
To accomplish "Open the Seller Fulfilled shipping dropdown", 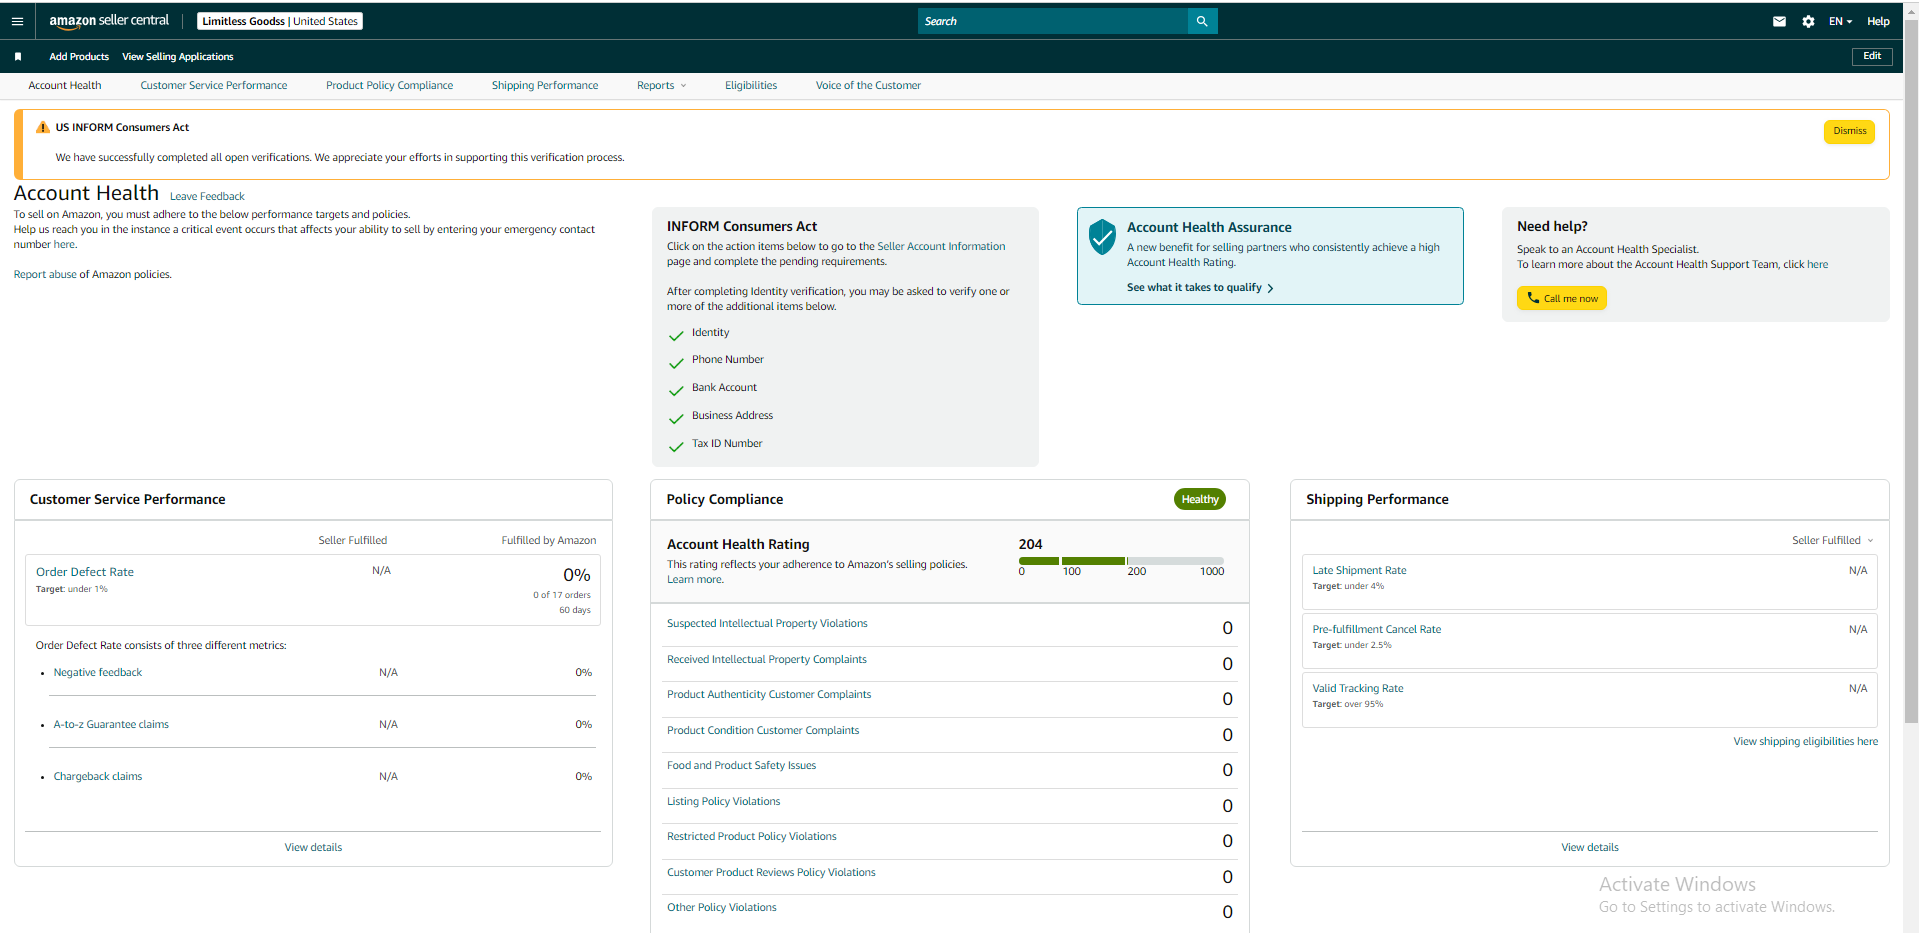I will click(x=1832, y=540).
